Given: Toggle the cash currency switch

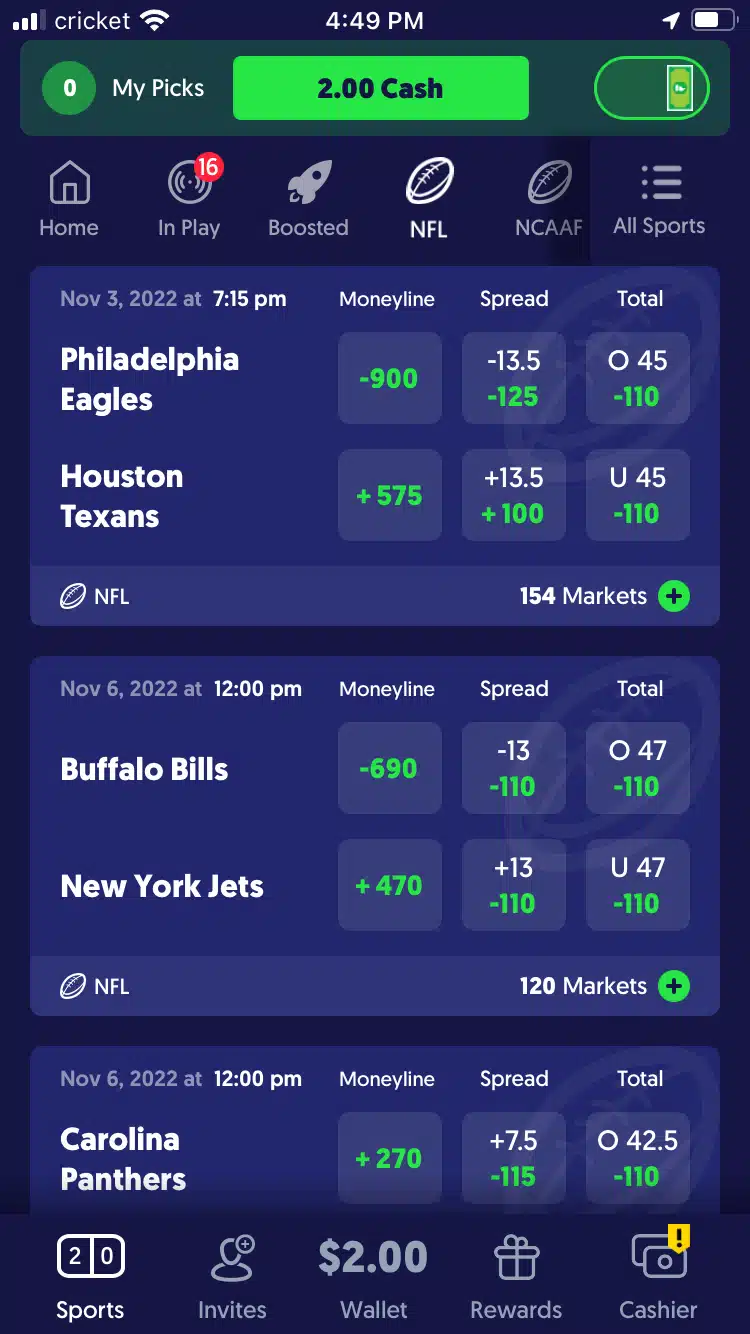Looking at the screenshot, I should [652, 88].
